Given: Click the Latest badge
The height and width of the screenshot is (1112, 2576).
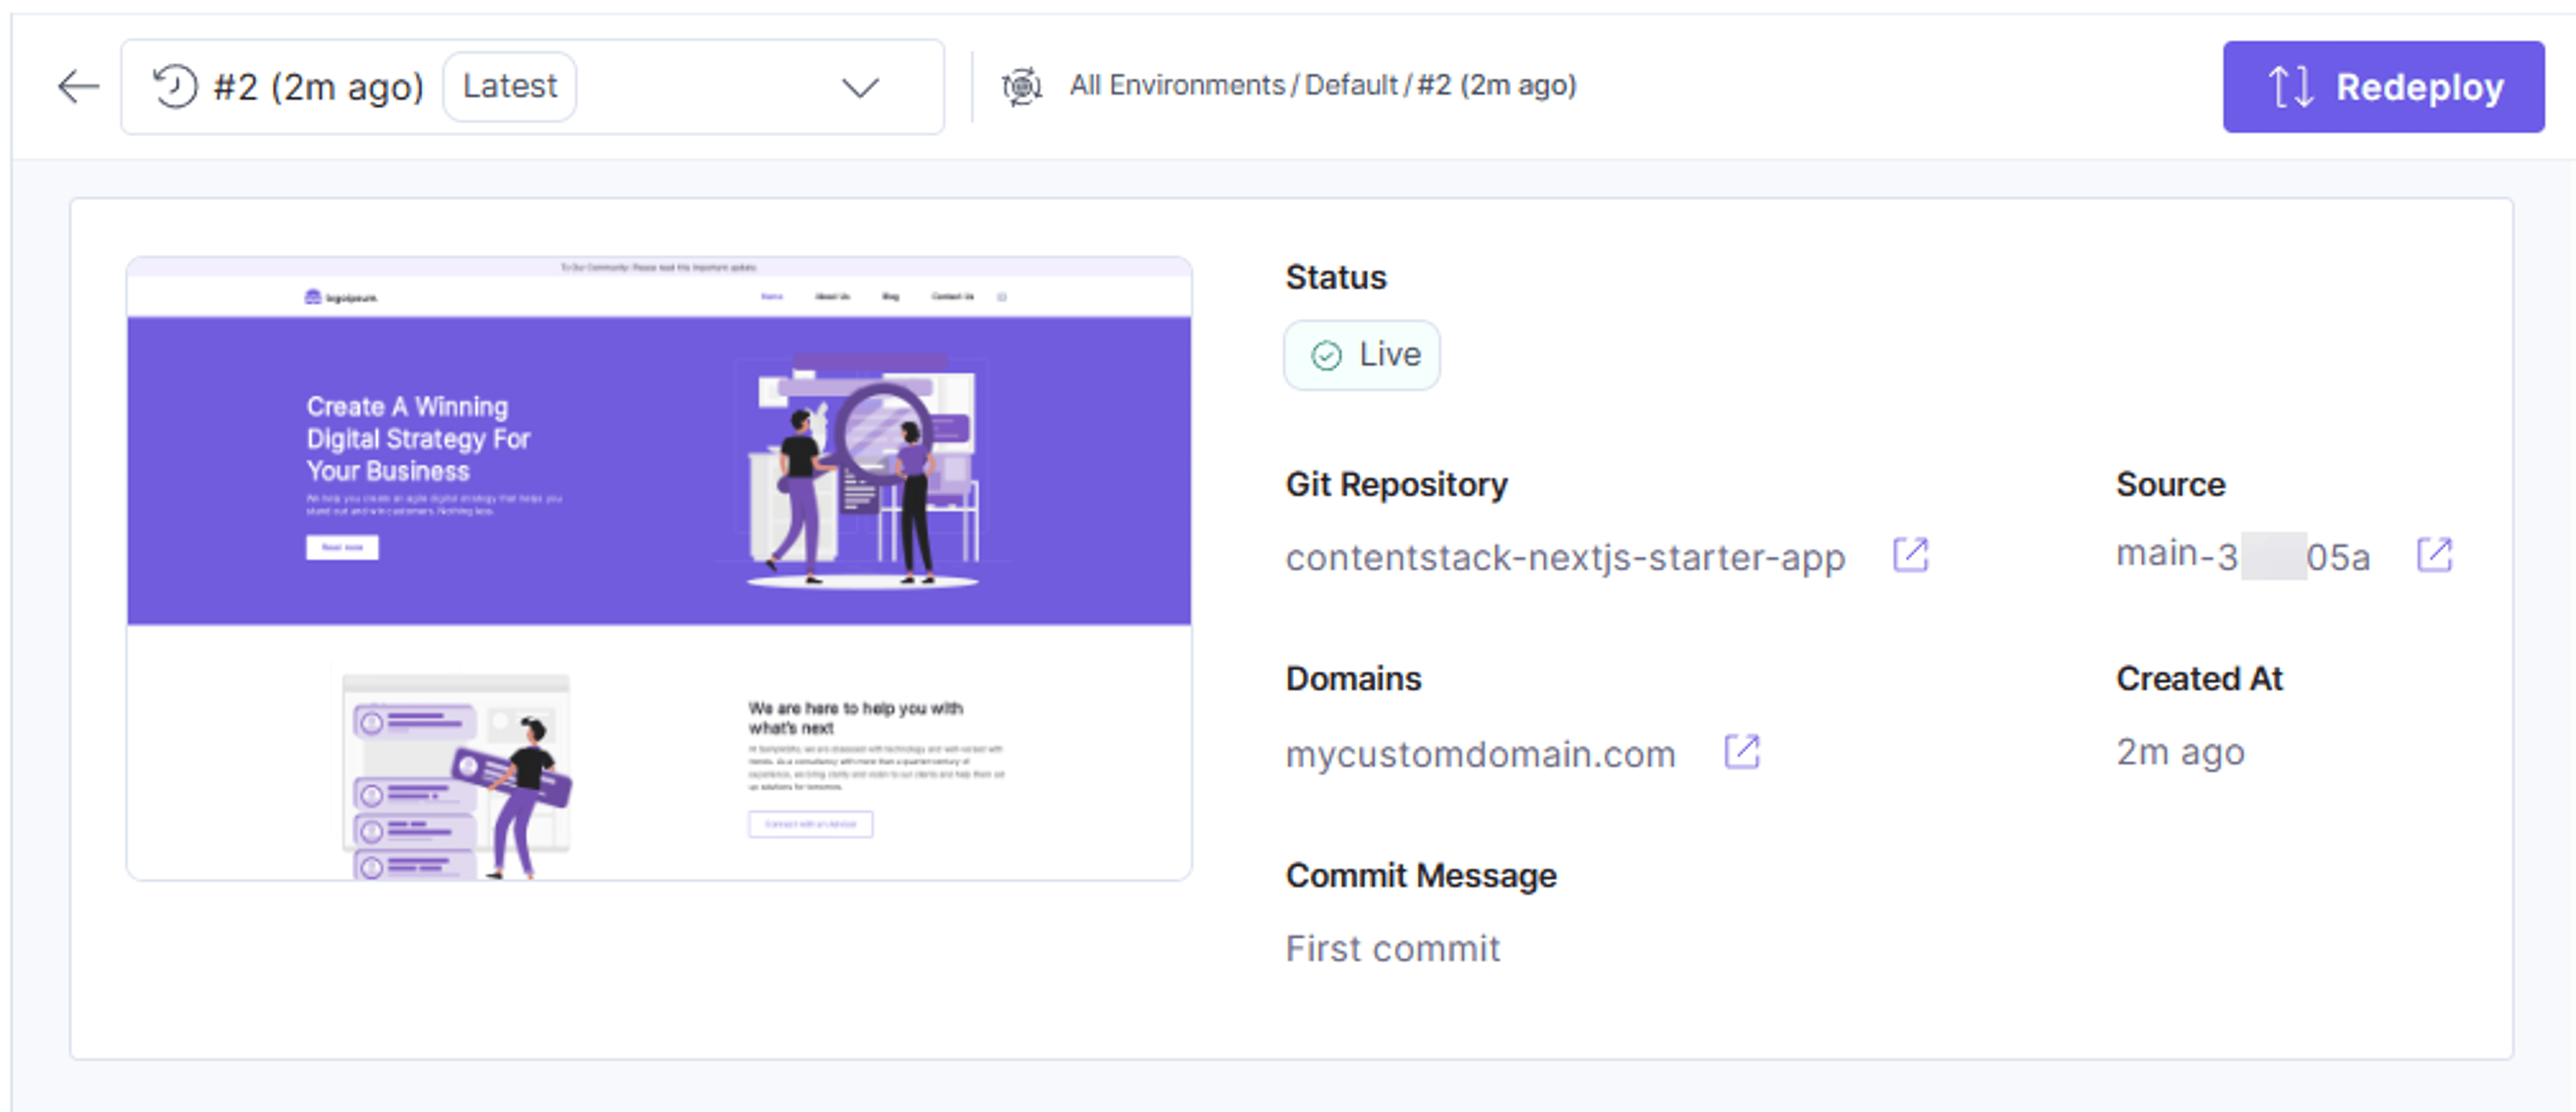Looking at the screenshot, I should pos(510,86).
